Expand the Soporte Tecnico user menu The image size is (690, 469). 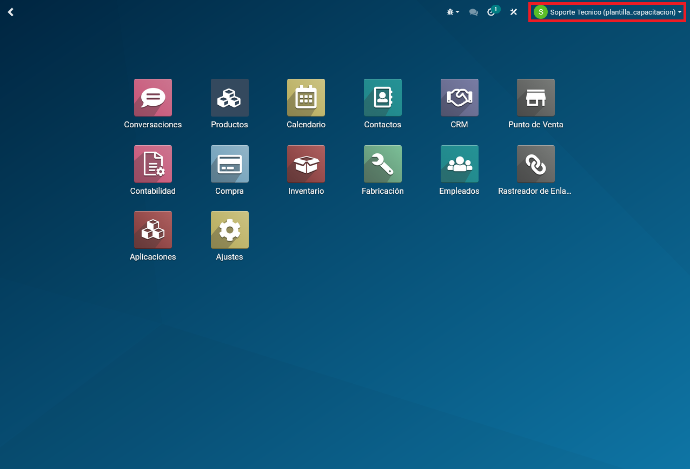(608, 12)
